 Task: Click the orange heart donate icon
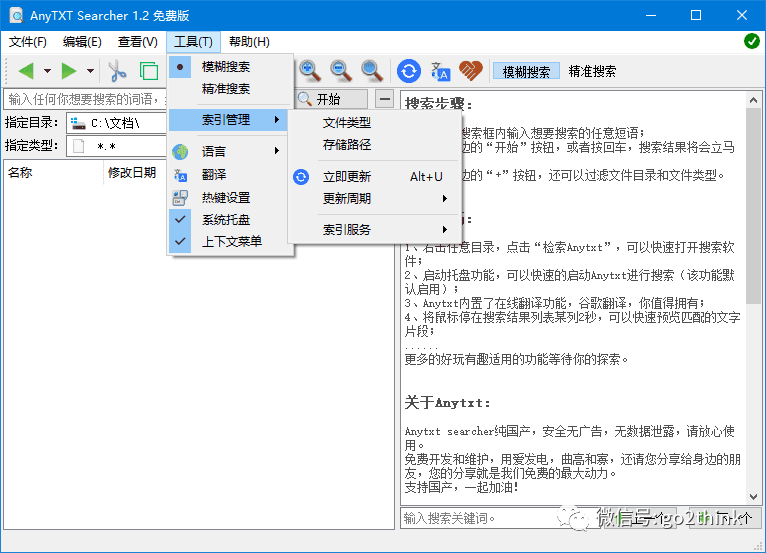tap(471, 71)
